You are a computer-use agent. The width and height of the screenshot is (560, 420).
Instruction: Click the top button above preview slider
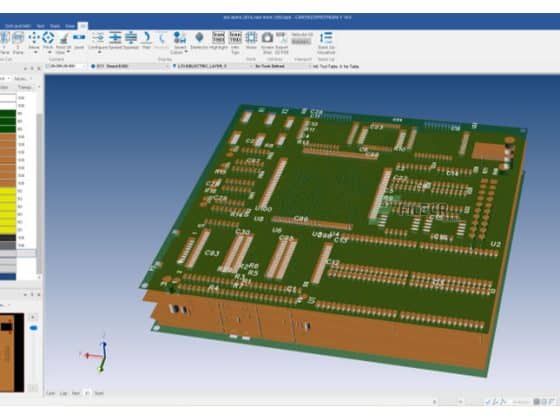[x=33, y=317]
